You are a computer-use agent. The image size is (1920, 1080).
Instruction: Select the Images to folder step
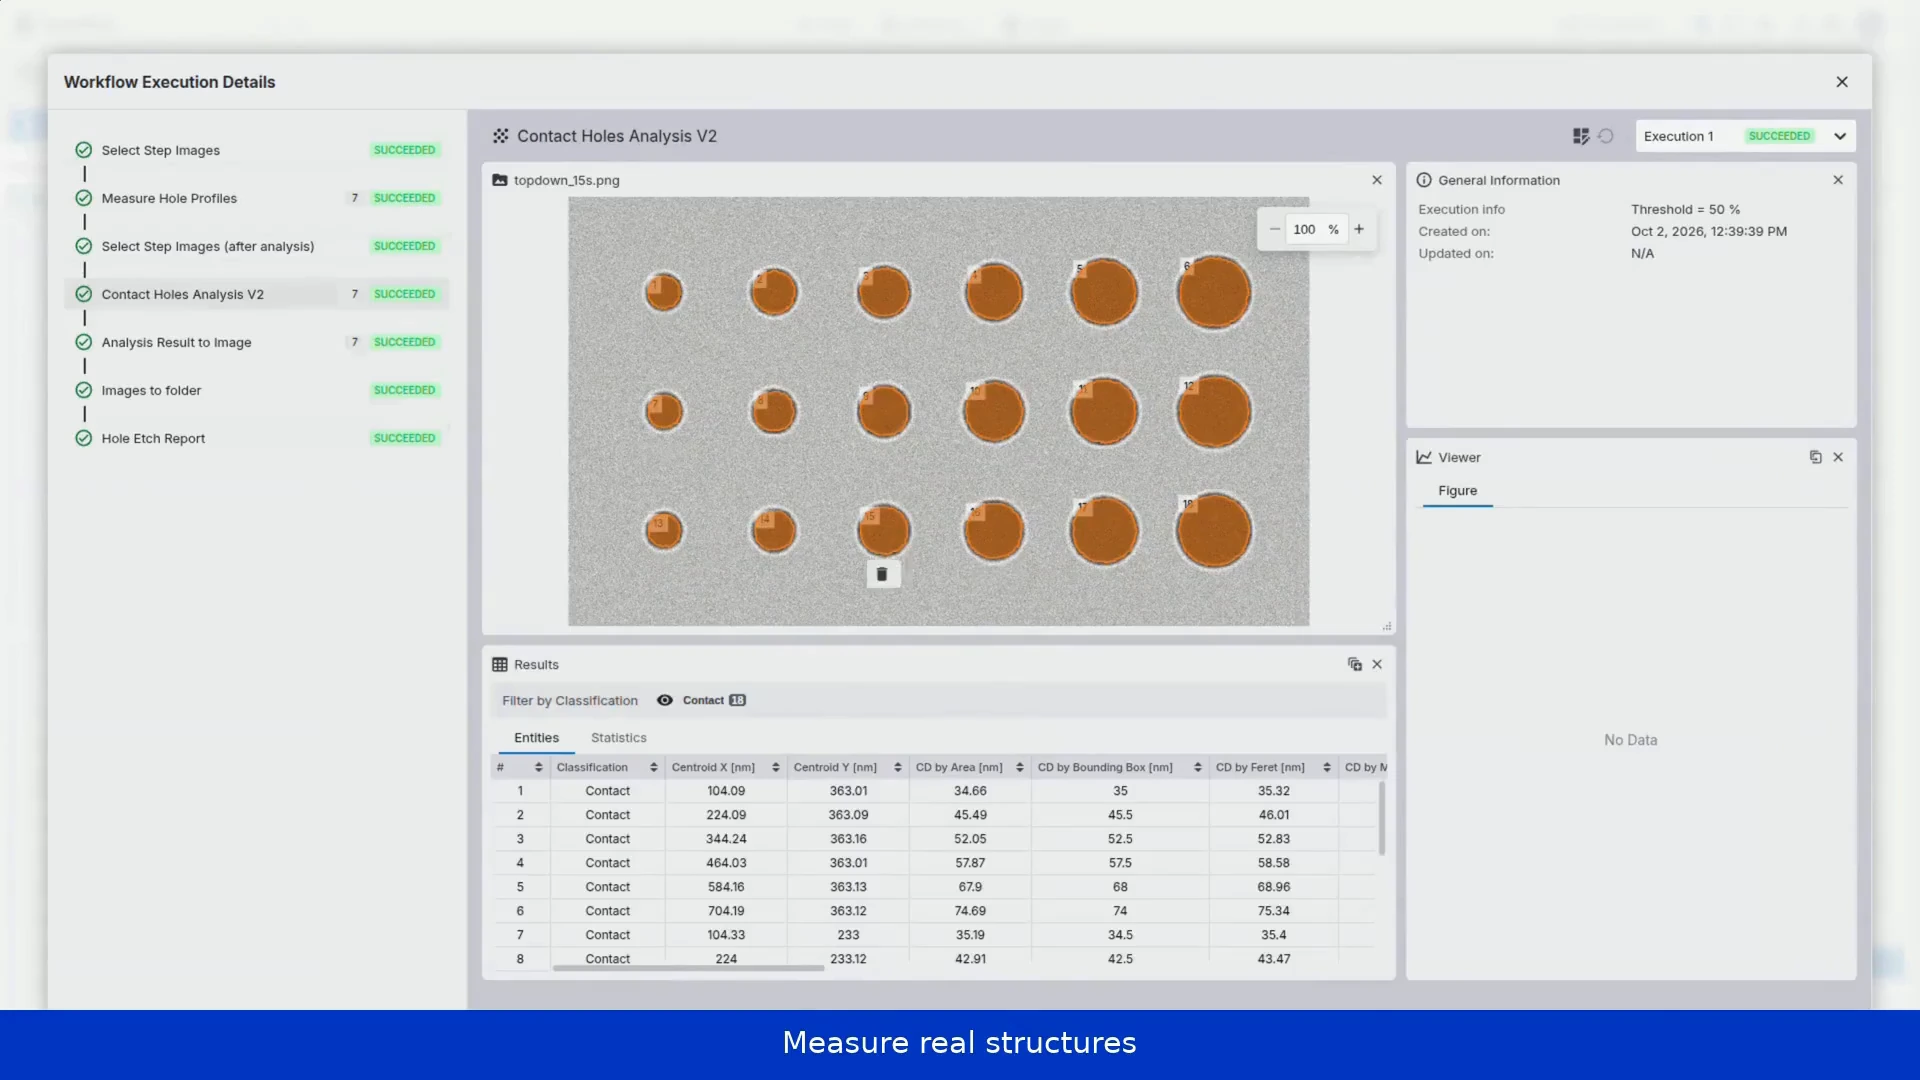click(258, 390)
